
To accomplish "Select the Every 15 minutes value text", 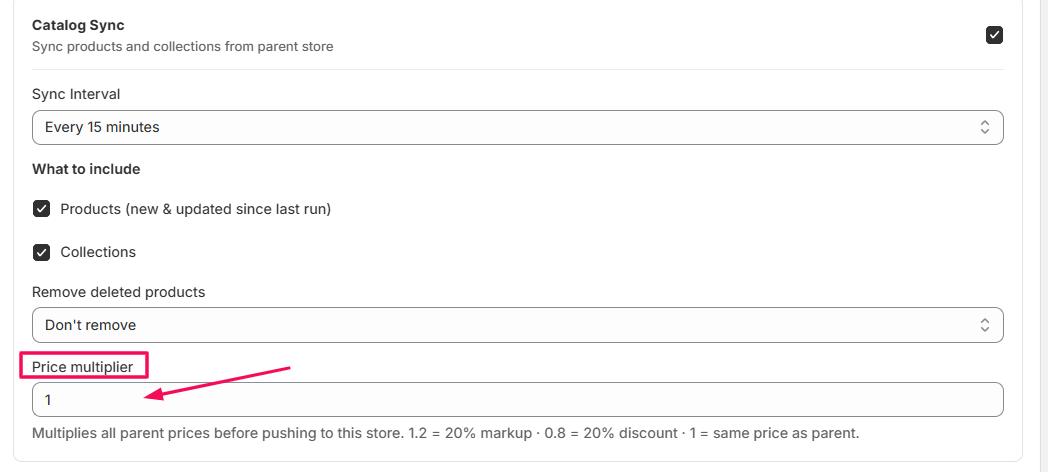I will [102, 127].
